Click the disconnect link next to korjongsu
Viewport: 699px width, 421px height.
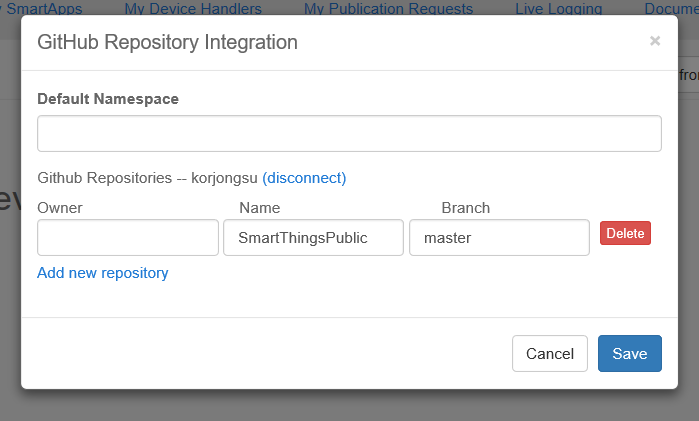point(304,178)
